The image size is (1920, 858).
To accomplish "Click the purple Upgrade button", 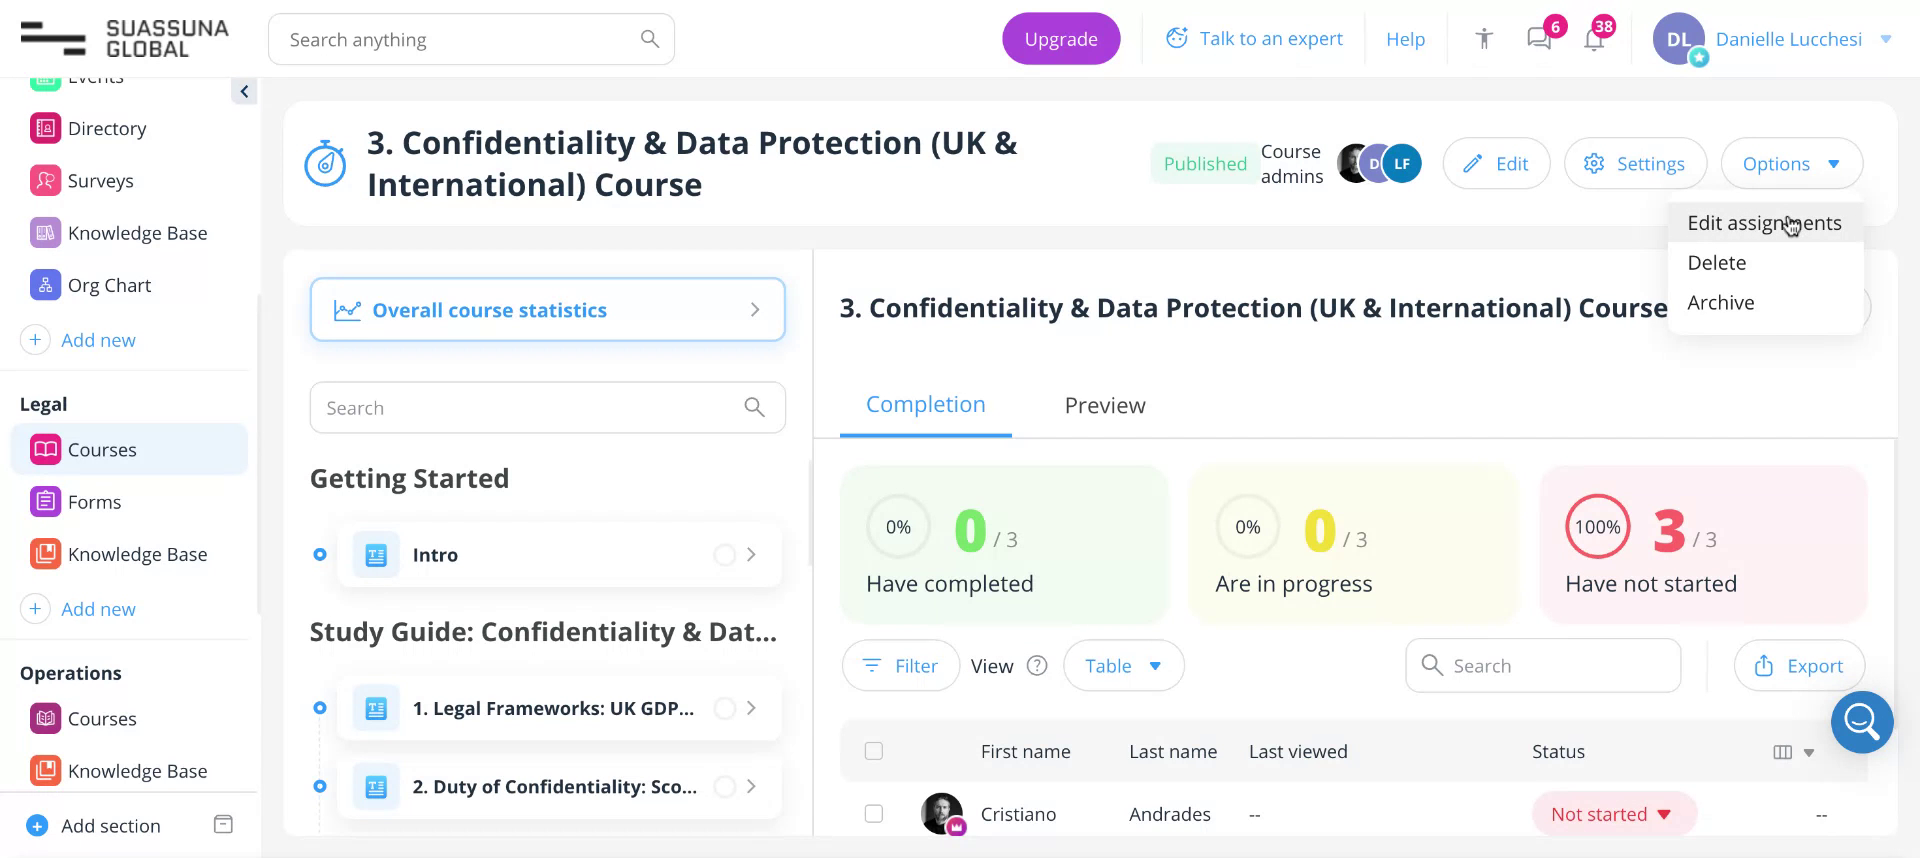I will [1060, 39].
